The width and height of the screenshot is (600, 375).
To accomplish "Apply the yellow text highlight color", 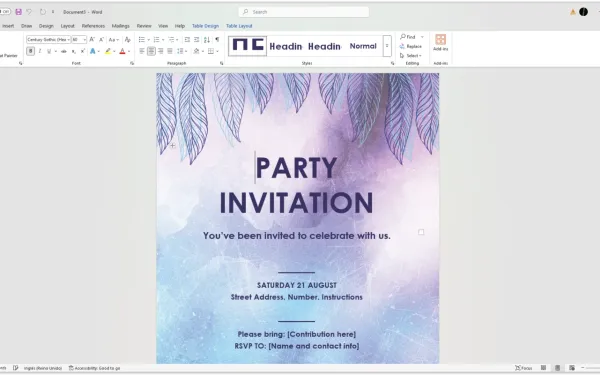I will click(x=108, y=51).
